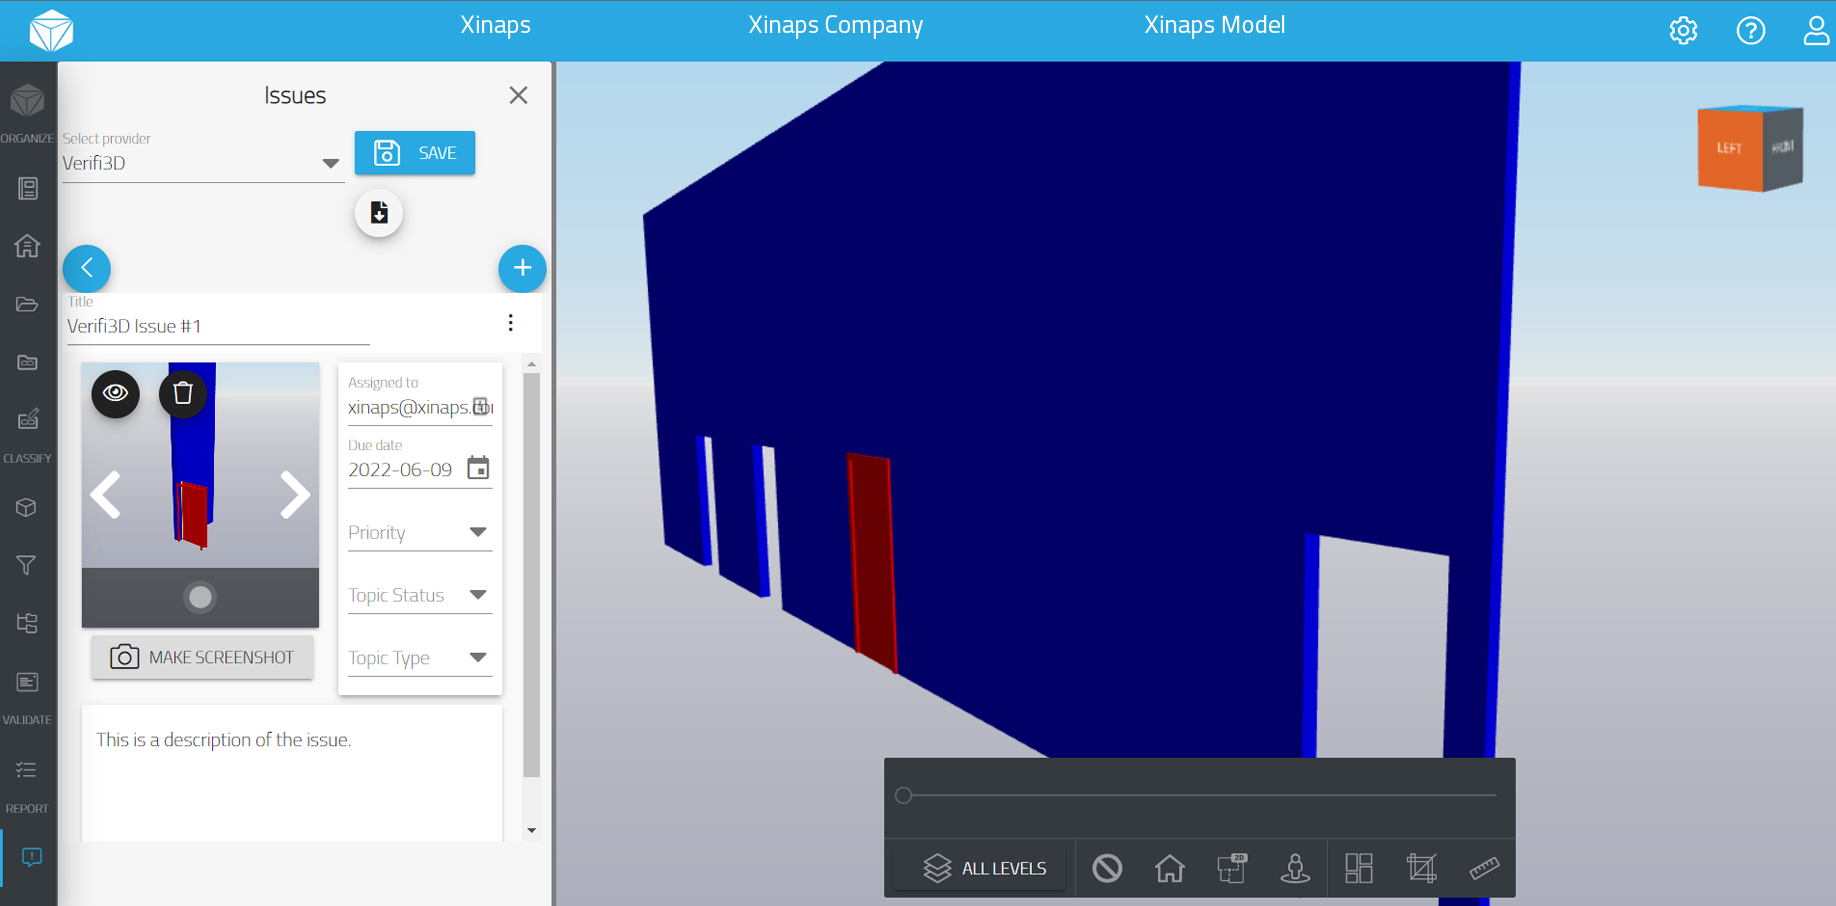Select the screenshot carousel dot indicator
Viewport: 1836px width, 906px height.
[x=200, y=597]
